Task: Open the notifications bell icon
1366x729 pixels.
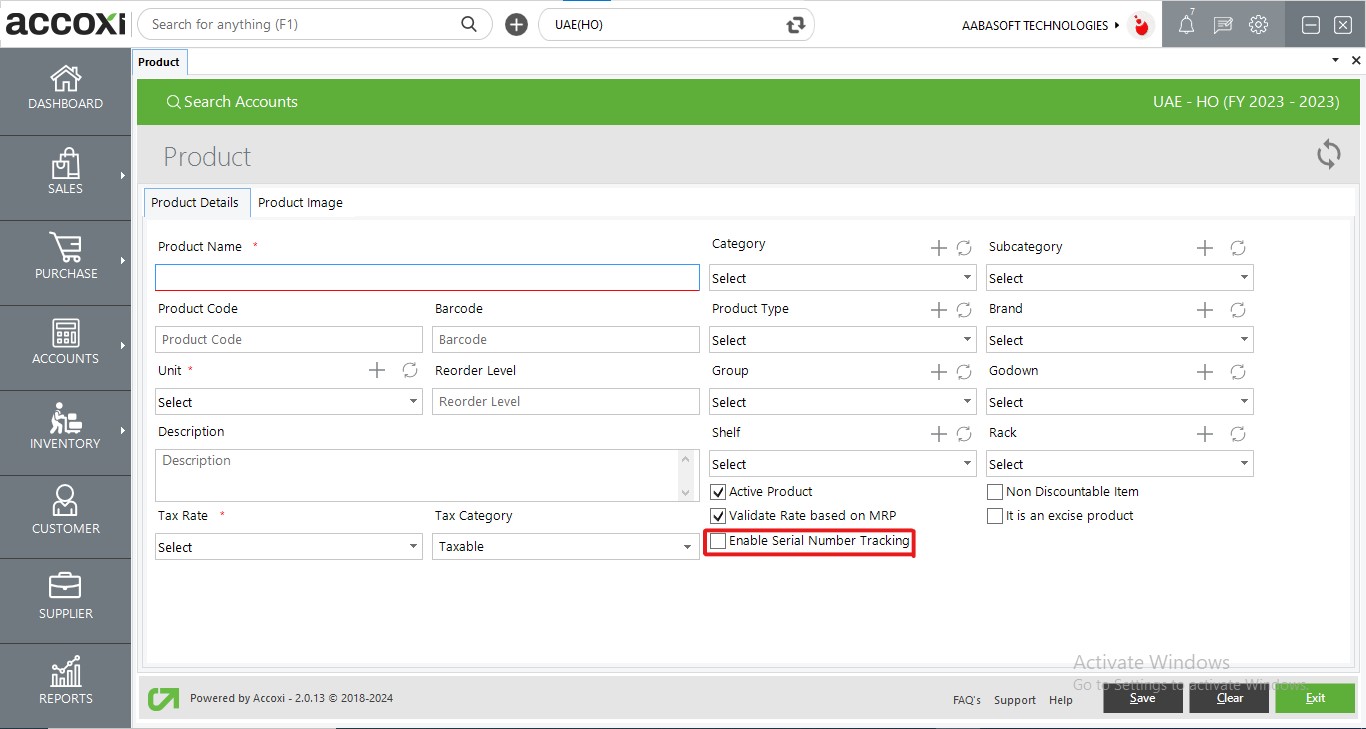Action: 1186,25
